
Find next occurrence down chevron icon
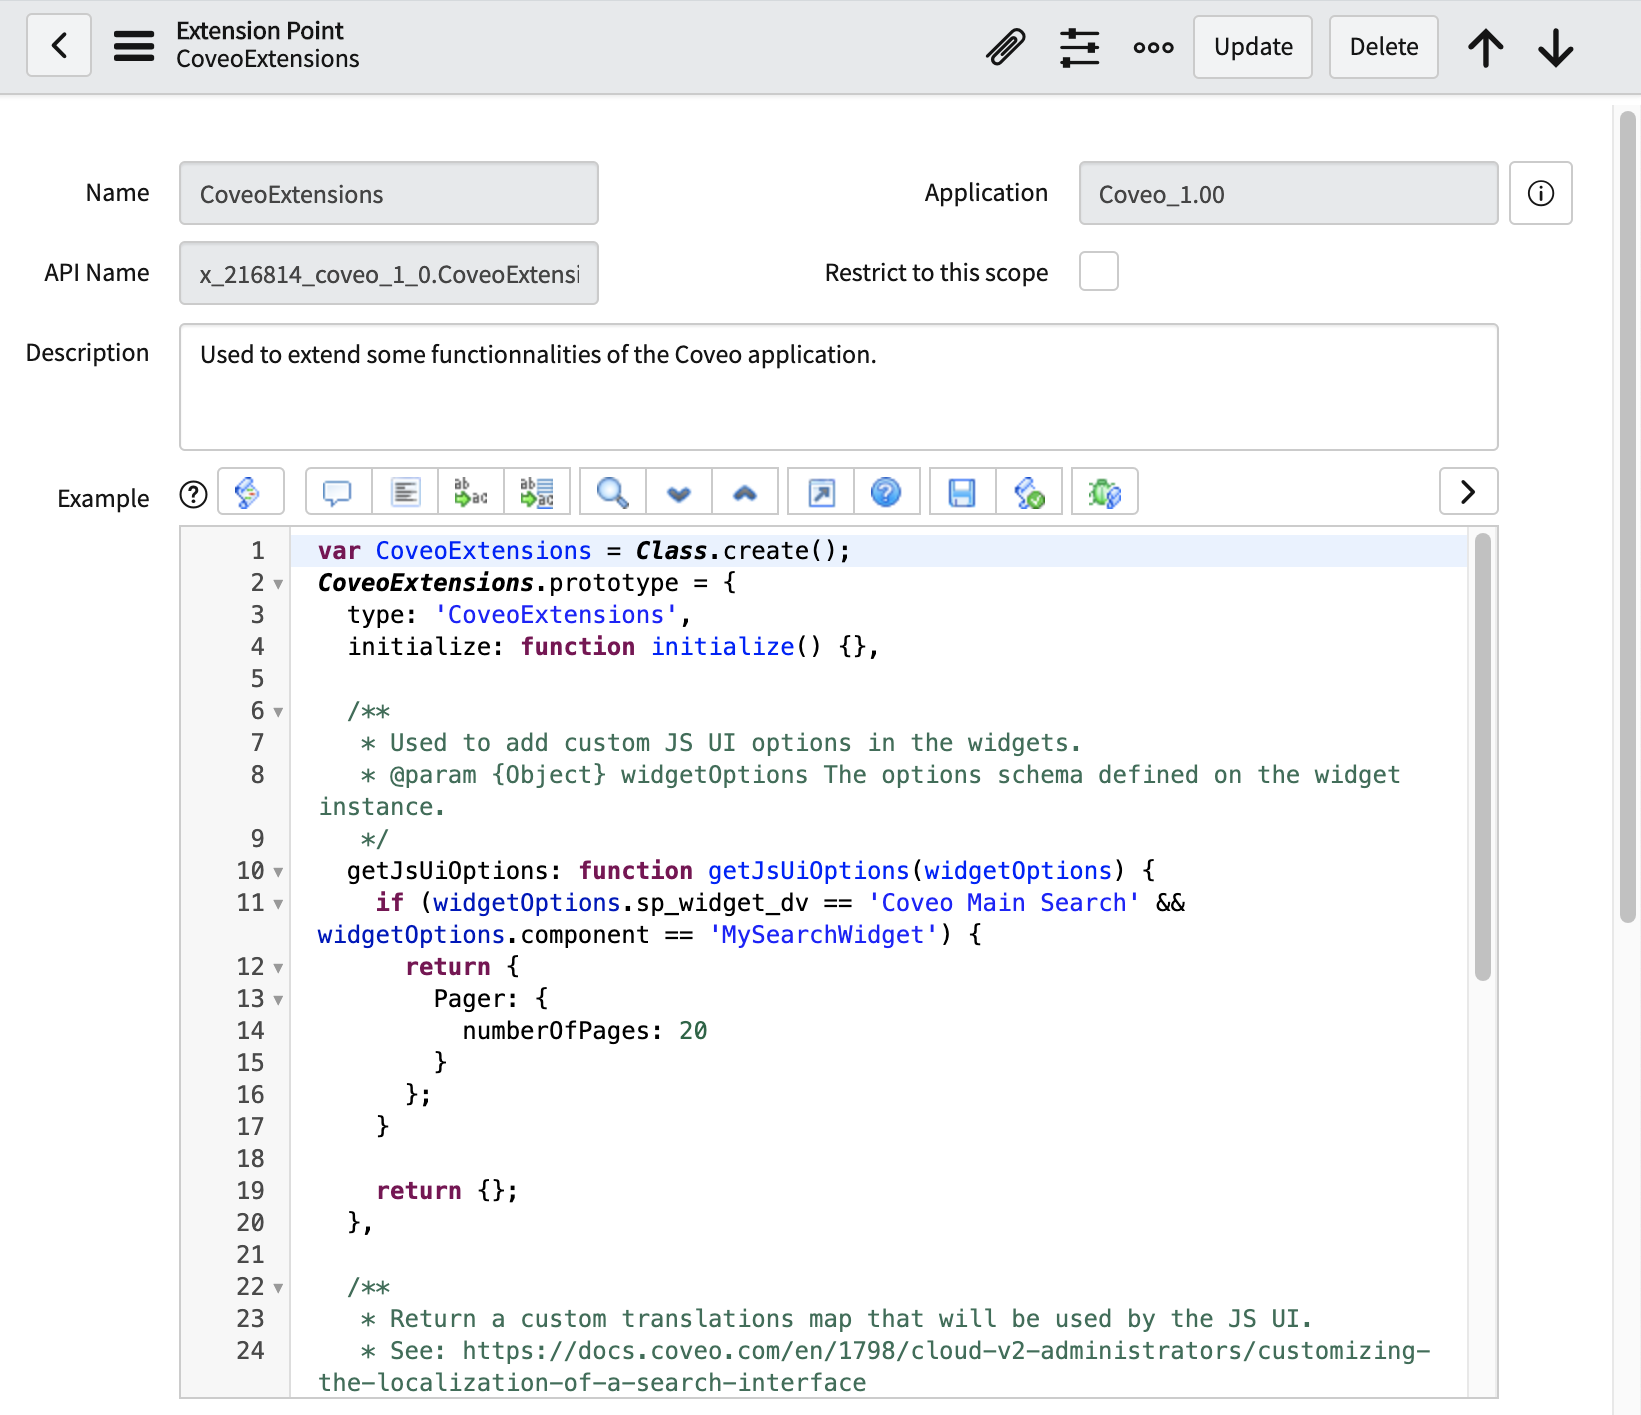pyautogui.click(x=679, y=492)
